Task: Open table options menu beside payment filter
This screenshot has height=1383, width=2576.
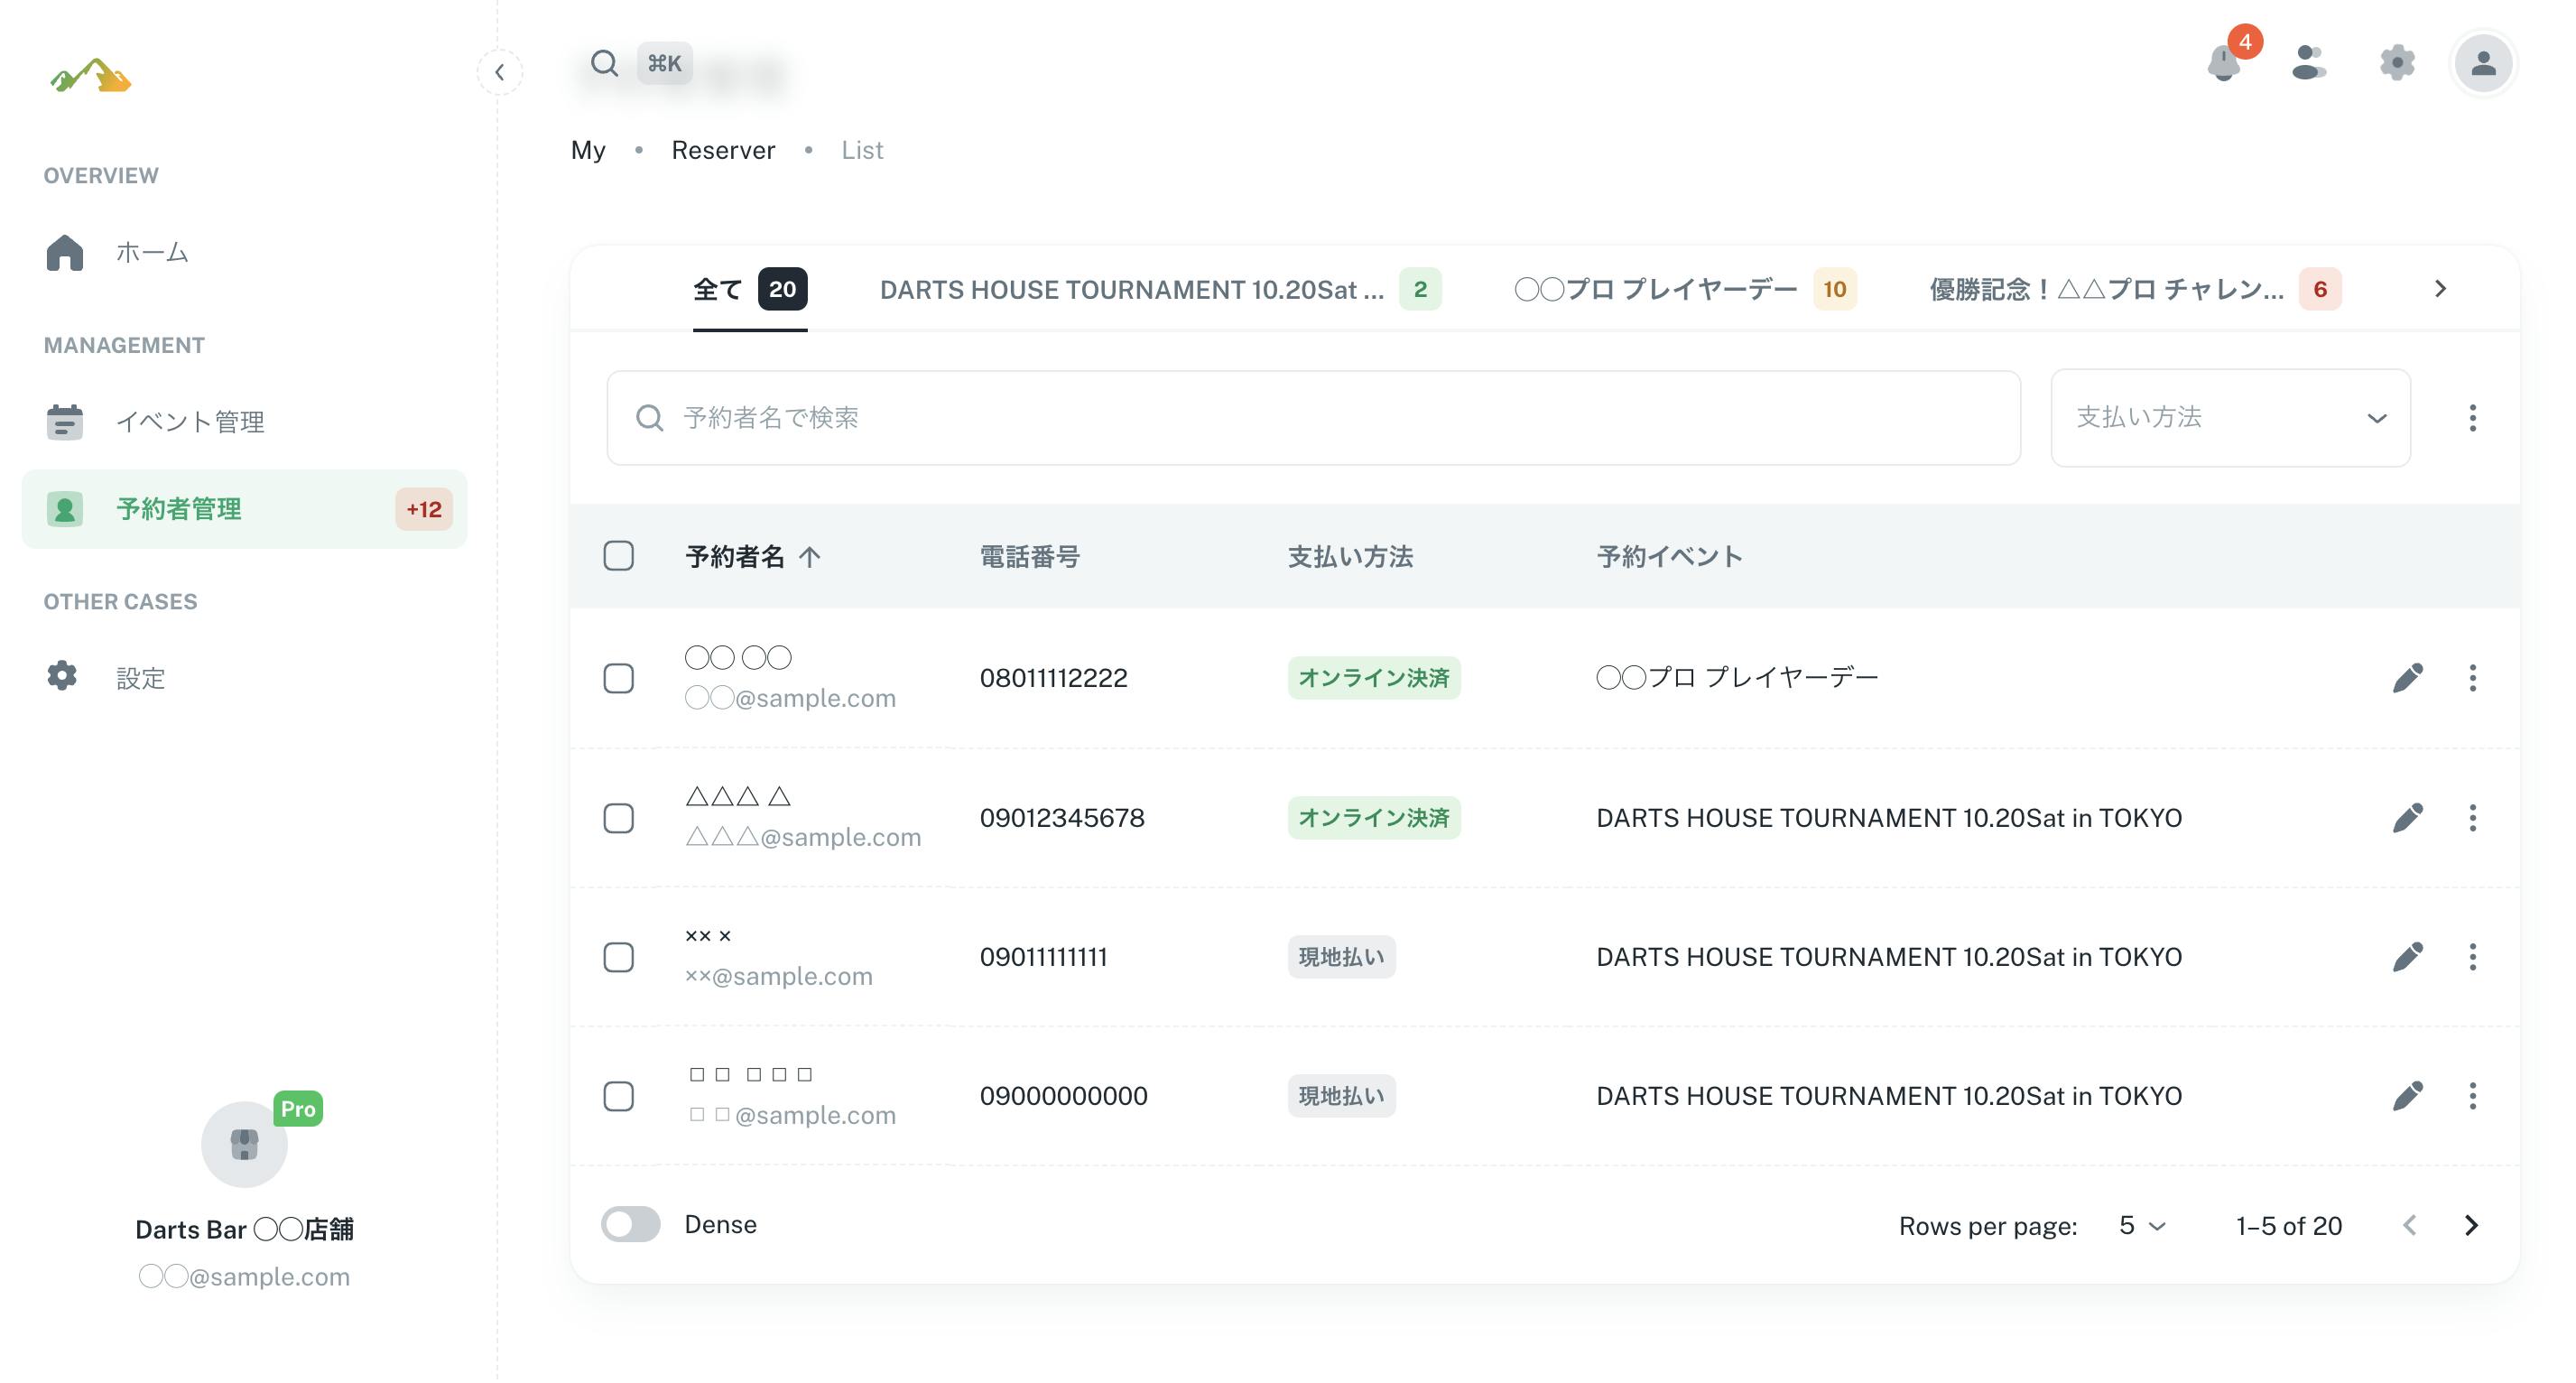Action: (2472, 418)
